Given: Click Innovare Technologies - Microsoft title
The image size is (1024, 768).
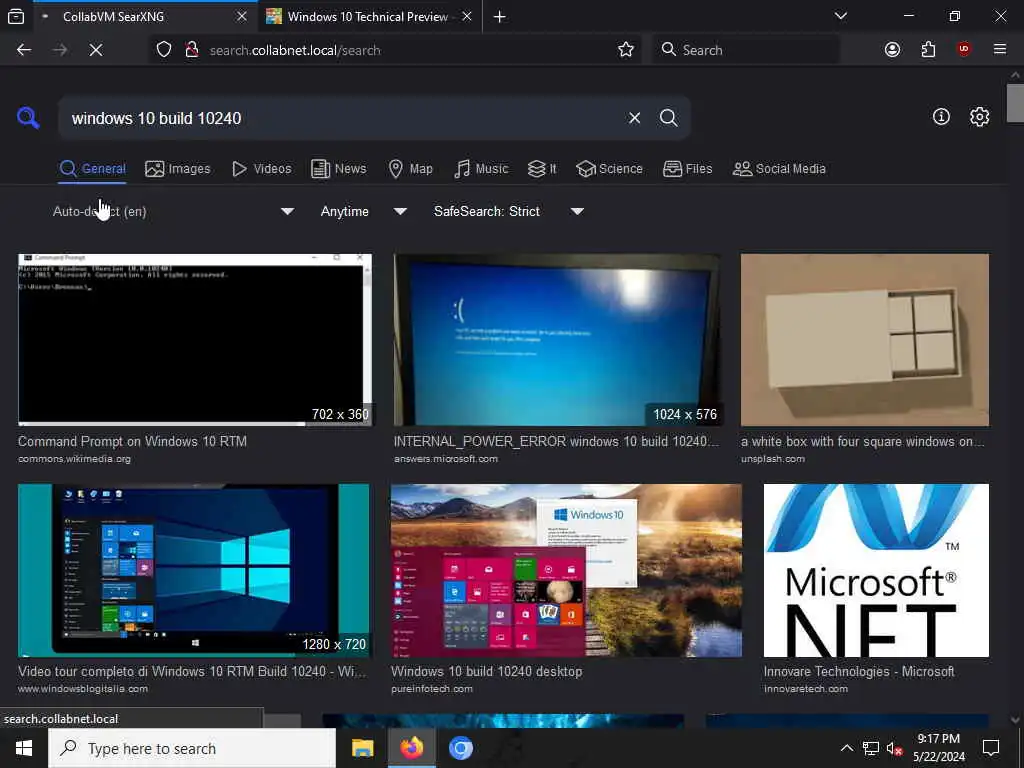Looking at the screenshot, I should (x=859, y=671).
